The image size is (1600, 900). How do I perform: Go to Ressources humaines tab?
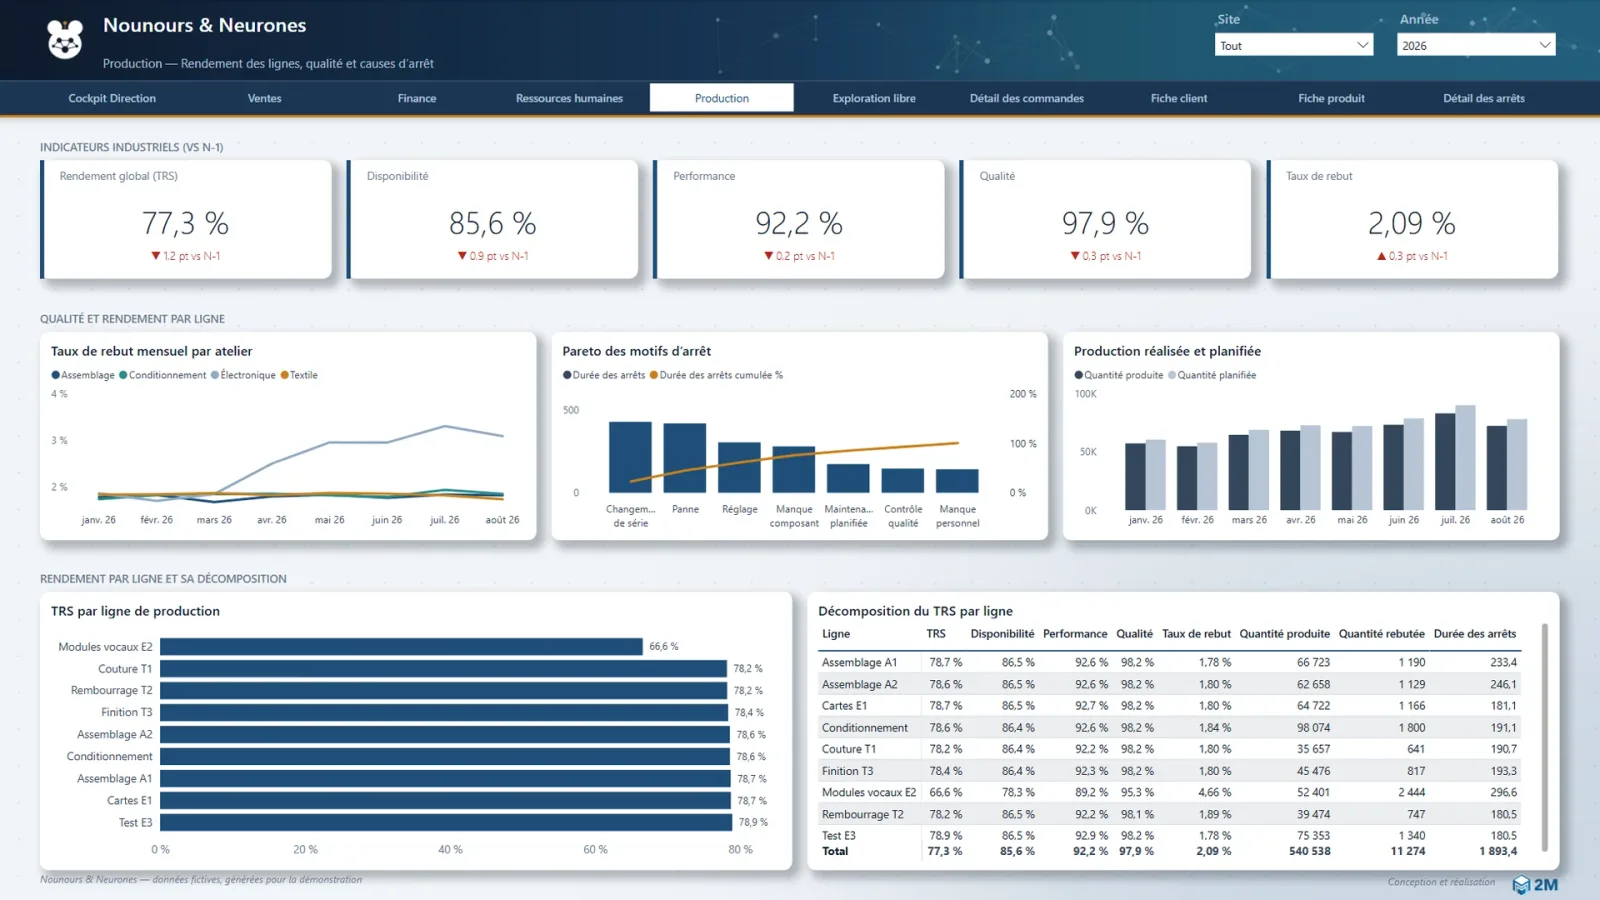pyautogui.click(x=569, y=98)
